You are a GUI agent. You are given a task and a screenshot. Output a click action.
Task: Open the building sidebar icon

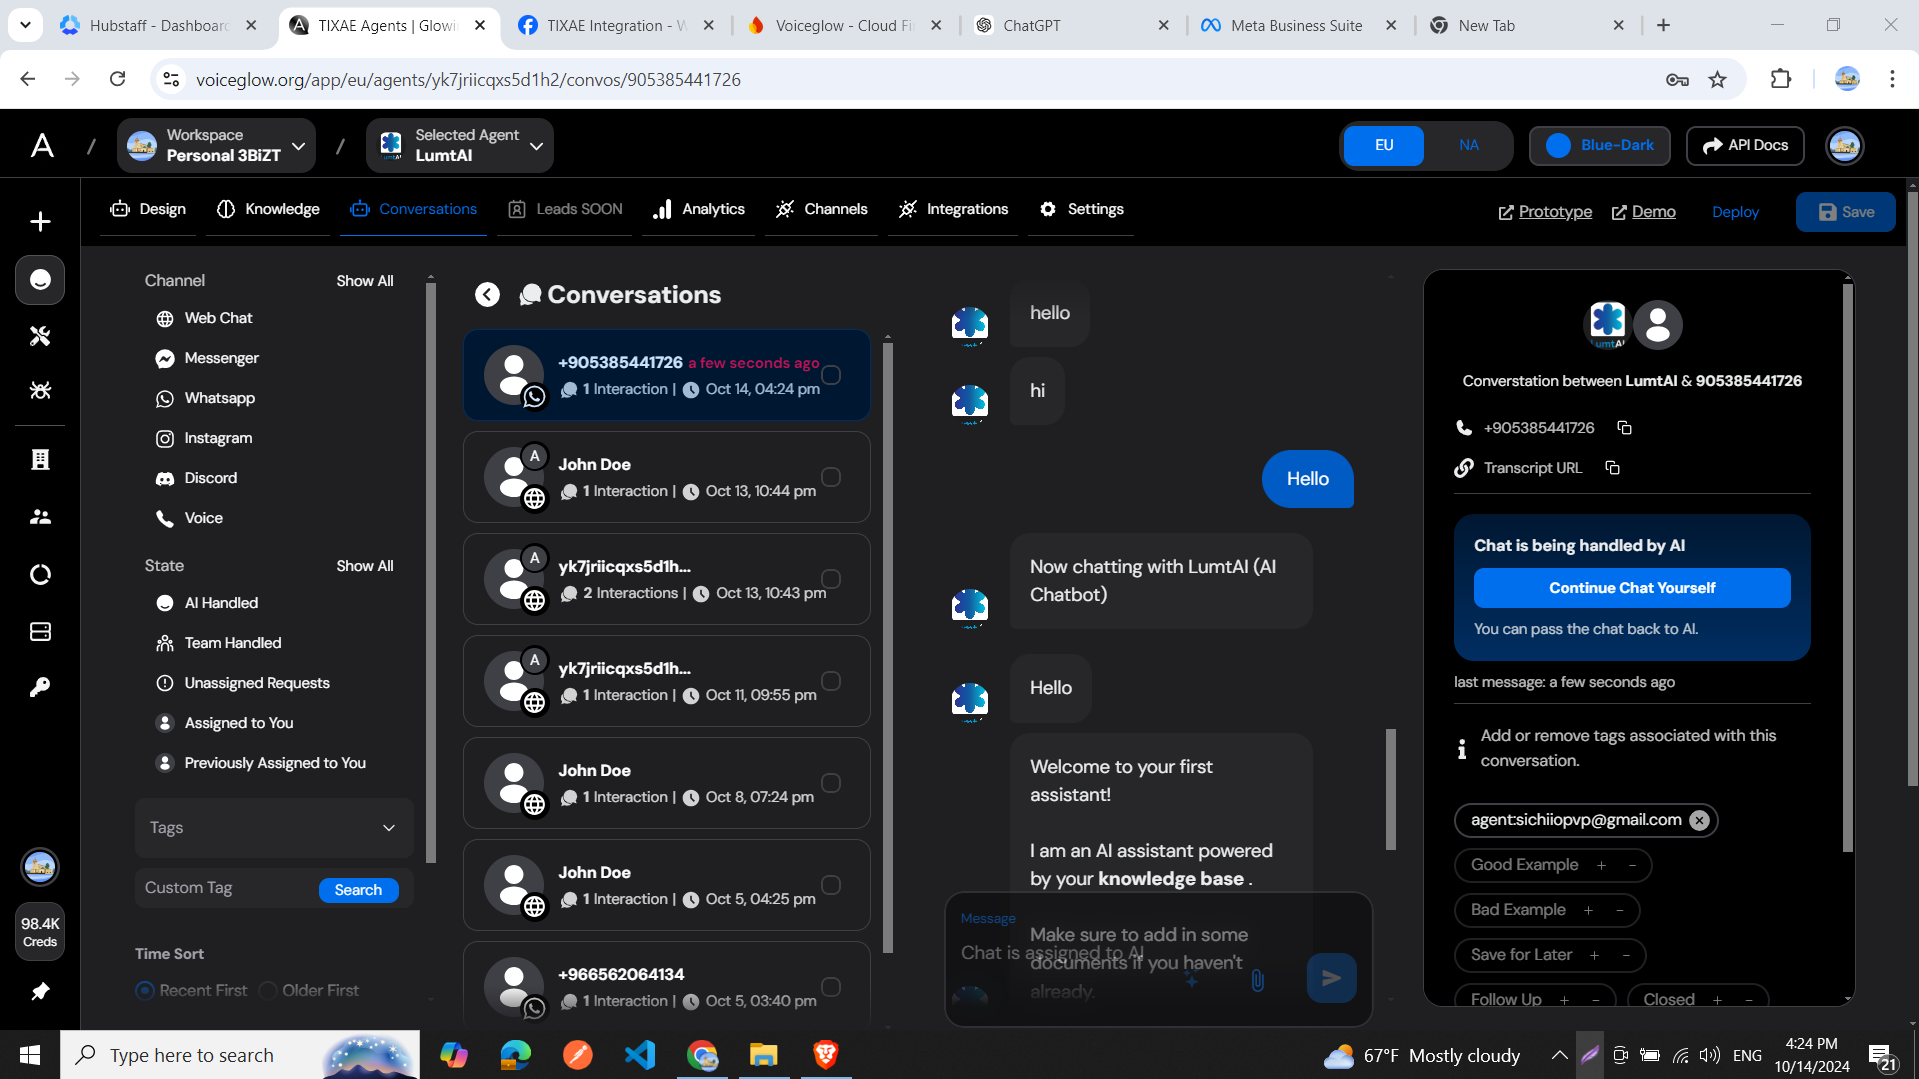pyautogui.click(x=40, y=459)
